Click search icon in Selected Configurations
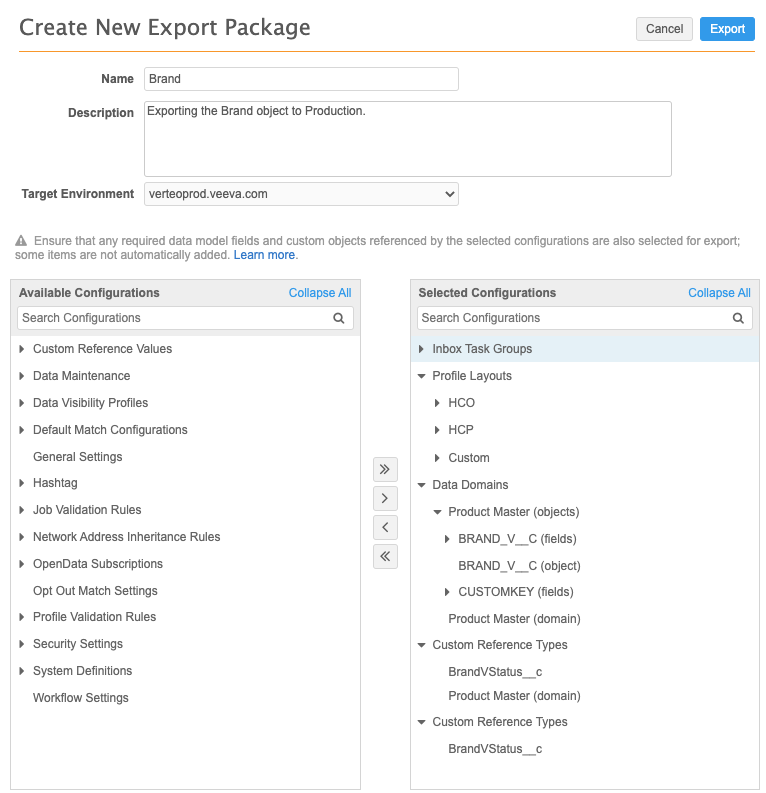 738,318
